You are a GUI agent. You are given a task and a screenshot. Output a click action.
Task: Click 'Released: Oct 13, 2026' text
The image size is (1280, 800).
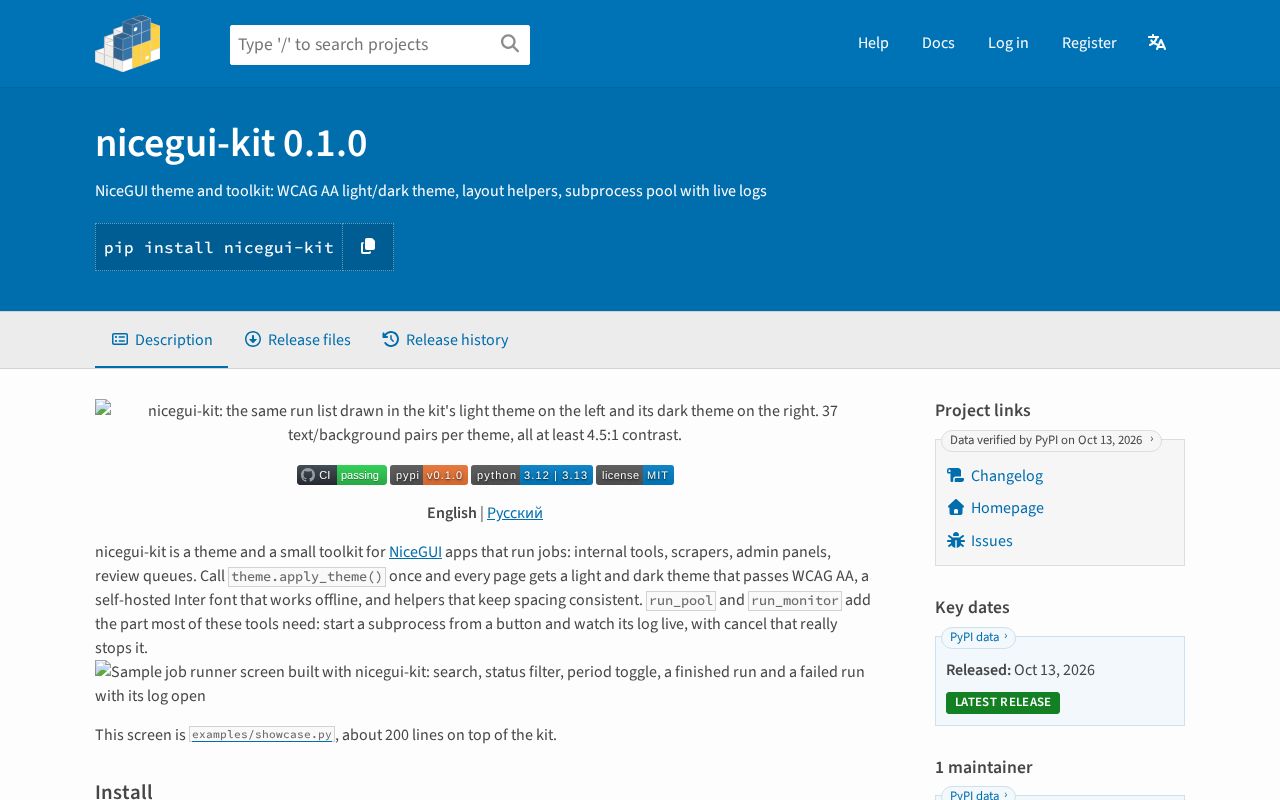(x=1020, y=670)
